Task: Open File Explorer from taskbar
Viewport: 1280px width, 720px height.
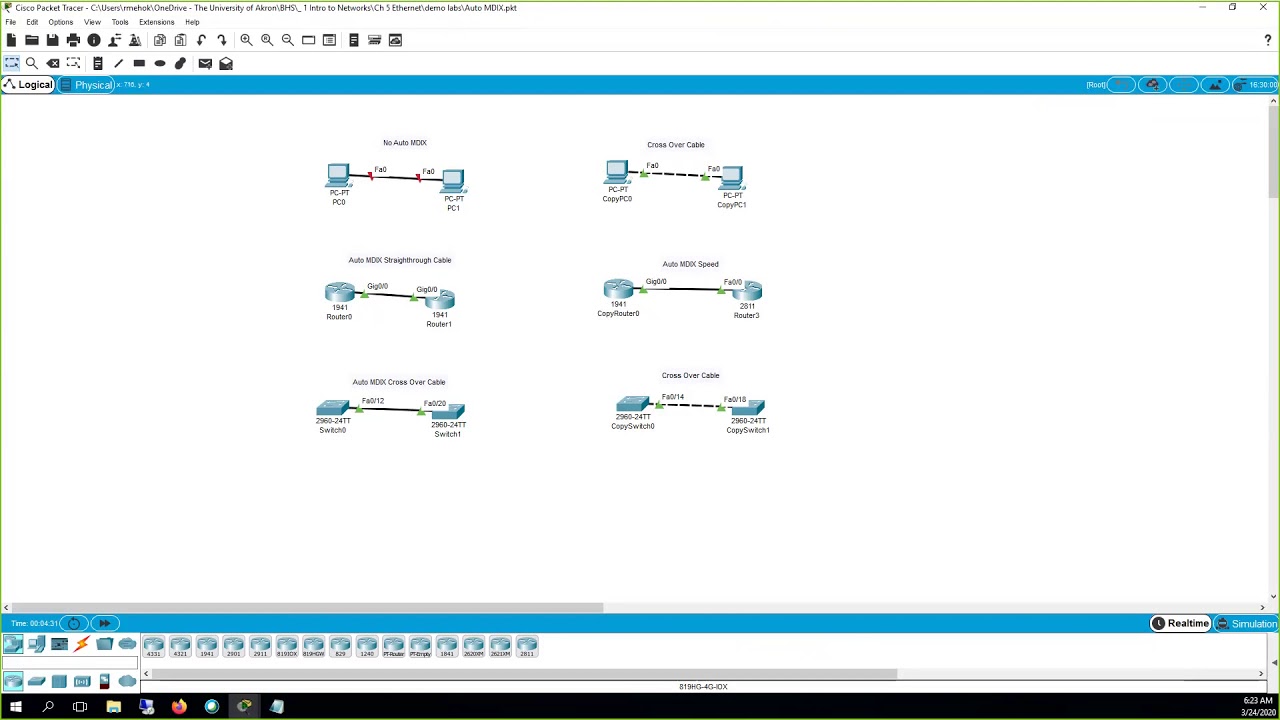Action: [x=113, y=708]
